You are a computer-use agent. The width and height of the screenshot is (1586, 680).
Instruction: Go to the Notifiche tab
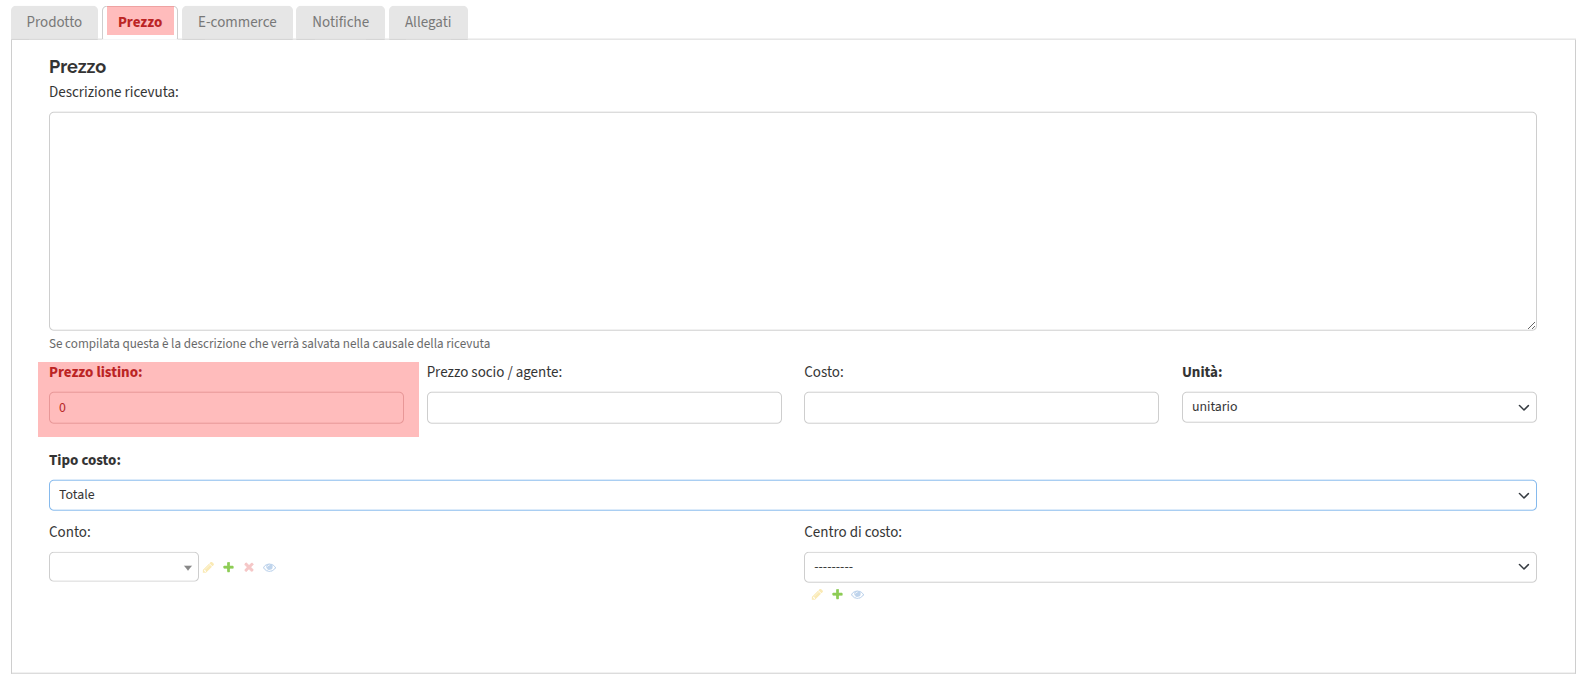341,22
